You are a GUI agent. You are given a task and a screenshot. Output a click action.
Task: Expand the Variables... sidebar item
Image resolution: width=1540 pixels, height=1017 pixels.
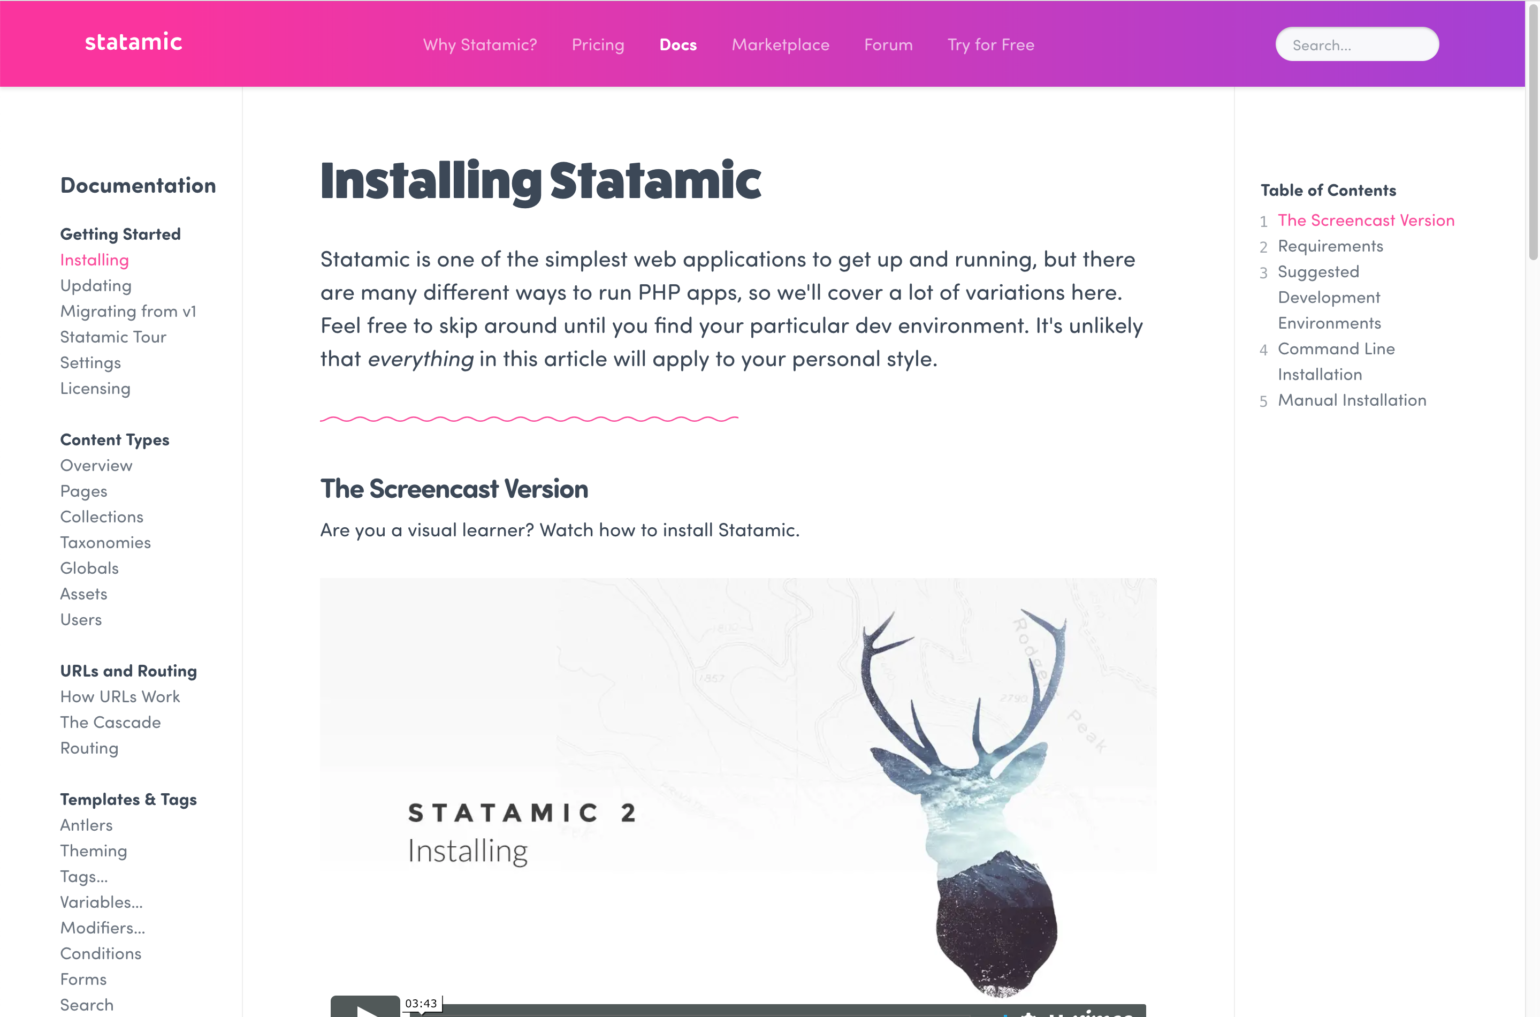[x=101, y=902]
